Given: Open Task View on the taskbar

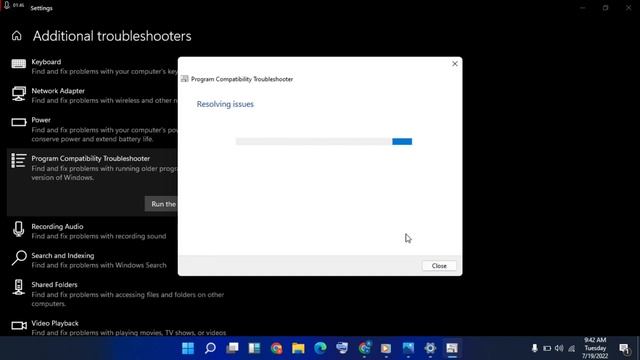Looking at the screenshot, I should point(232,348).
